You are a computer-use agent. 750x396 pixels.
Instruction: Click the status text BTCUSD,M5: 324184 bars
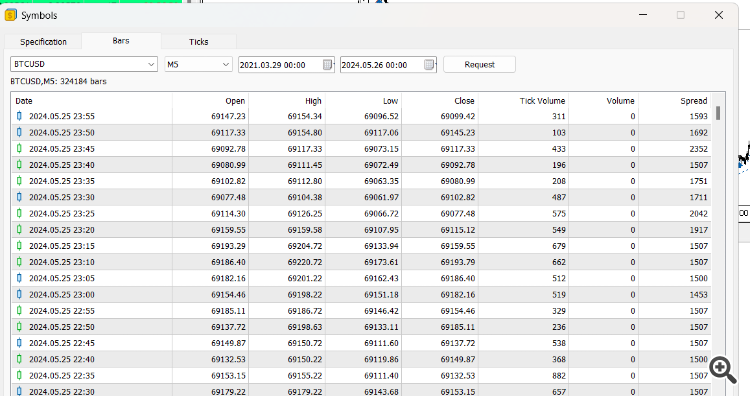coord(58,81)
